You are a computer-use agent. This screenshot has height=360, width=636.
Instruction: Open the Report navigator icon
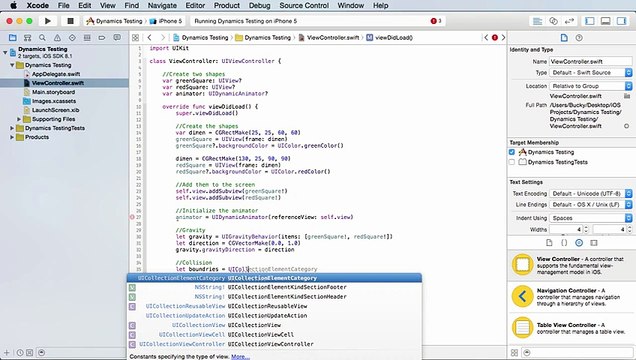(x=117, y=38)
